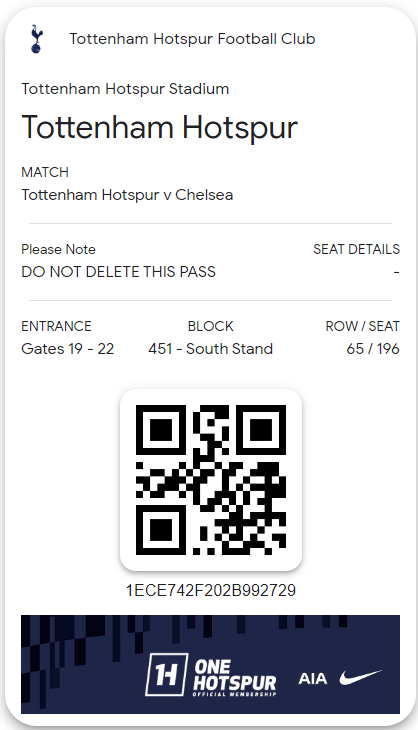Image resolution: width=418 pixels, height=730 pixels.
Task: Click the AIA sponsor logo
Action: pyautogui.click(x=313, y=679)
